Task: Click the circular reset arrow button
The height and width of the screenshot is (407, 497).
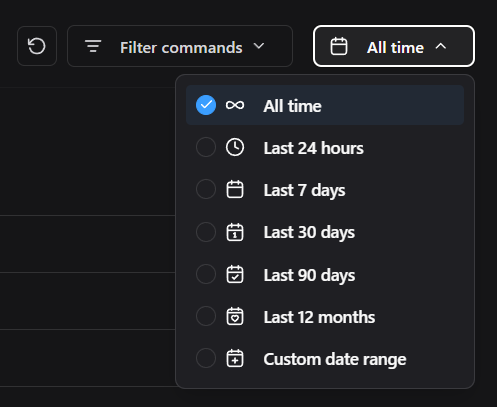Action: click(x=37, y=46)
